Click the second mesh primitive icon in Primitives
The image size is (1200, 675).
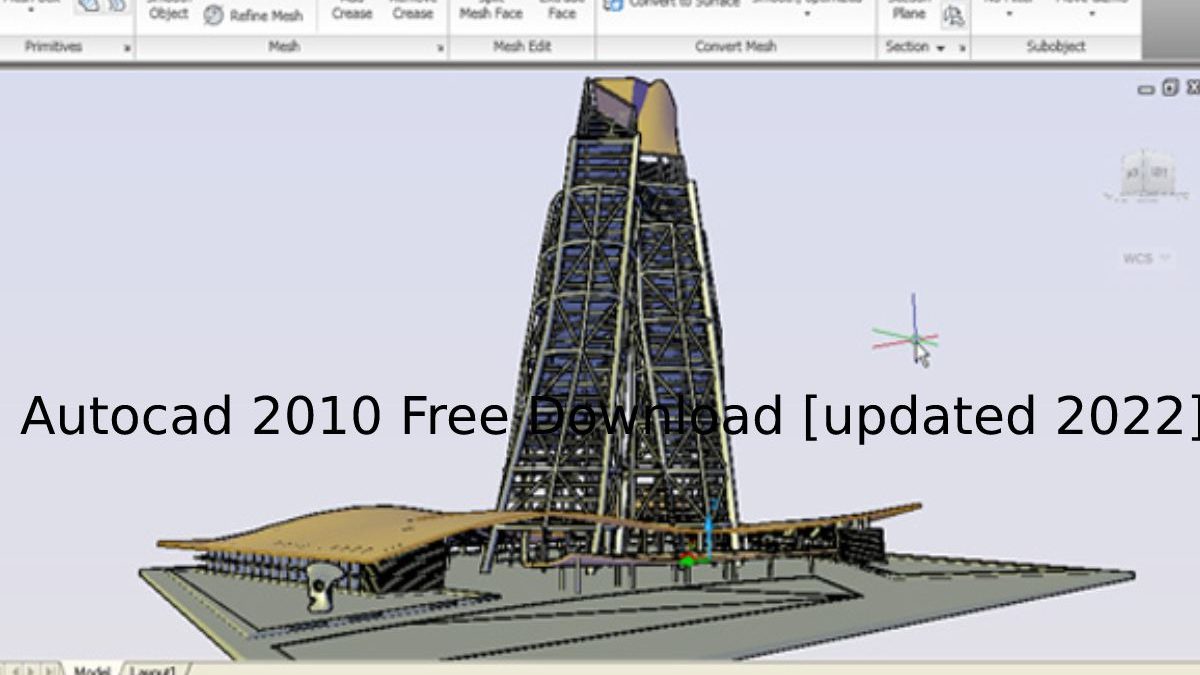click(116, 5)
